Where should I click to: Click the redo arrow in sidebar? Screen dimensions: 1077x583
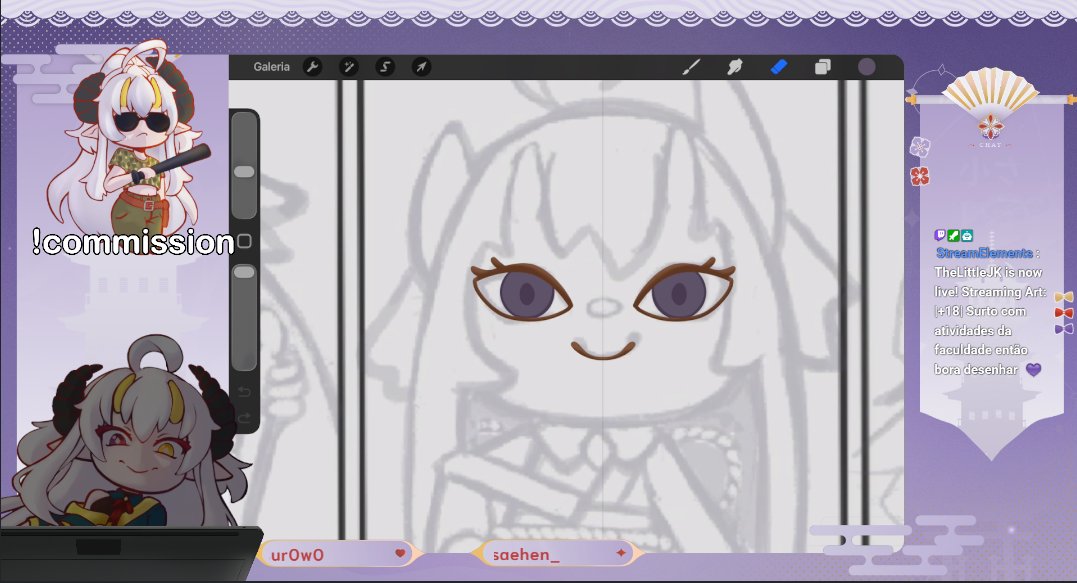coord(244,418)
